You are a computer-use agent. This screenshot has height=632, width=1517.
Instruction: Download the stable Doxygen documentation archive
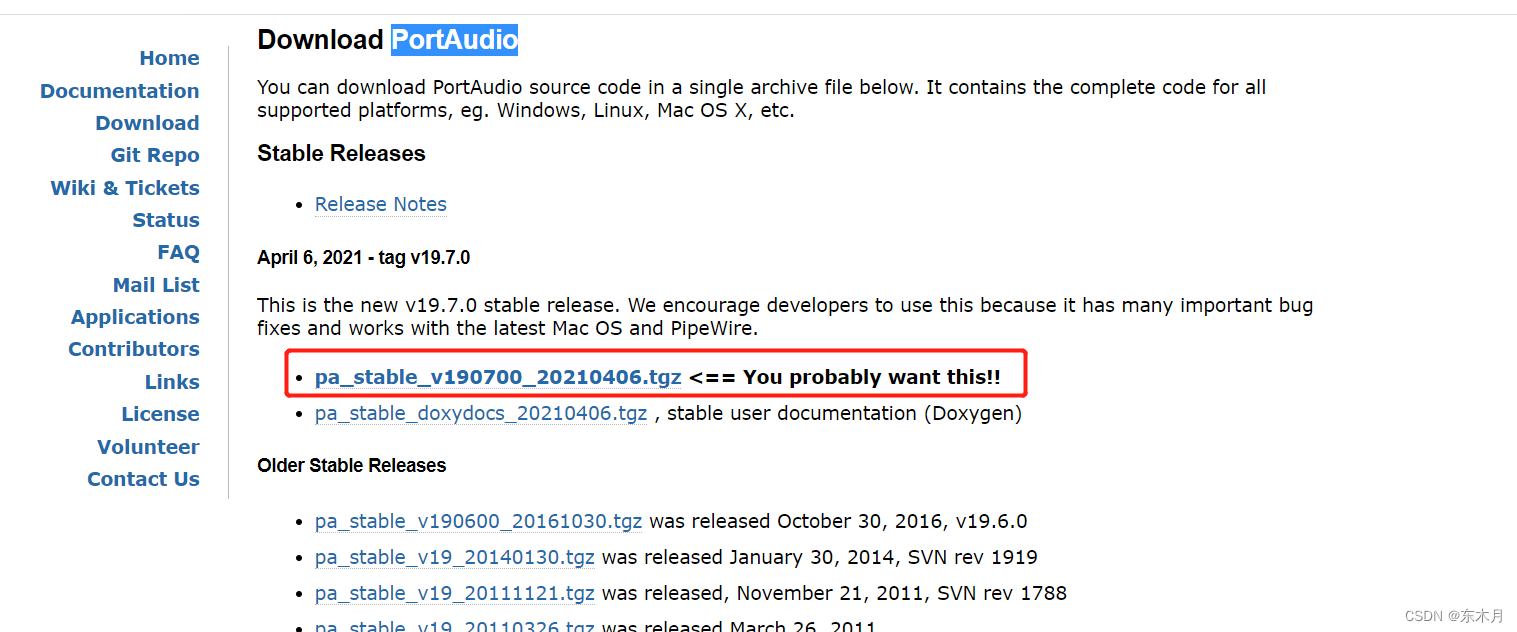point(481,413)
